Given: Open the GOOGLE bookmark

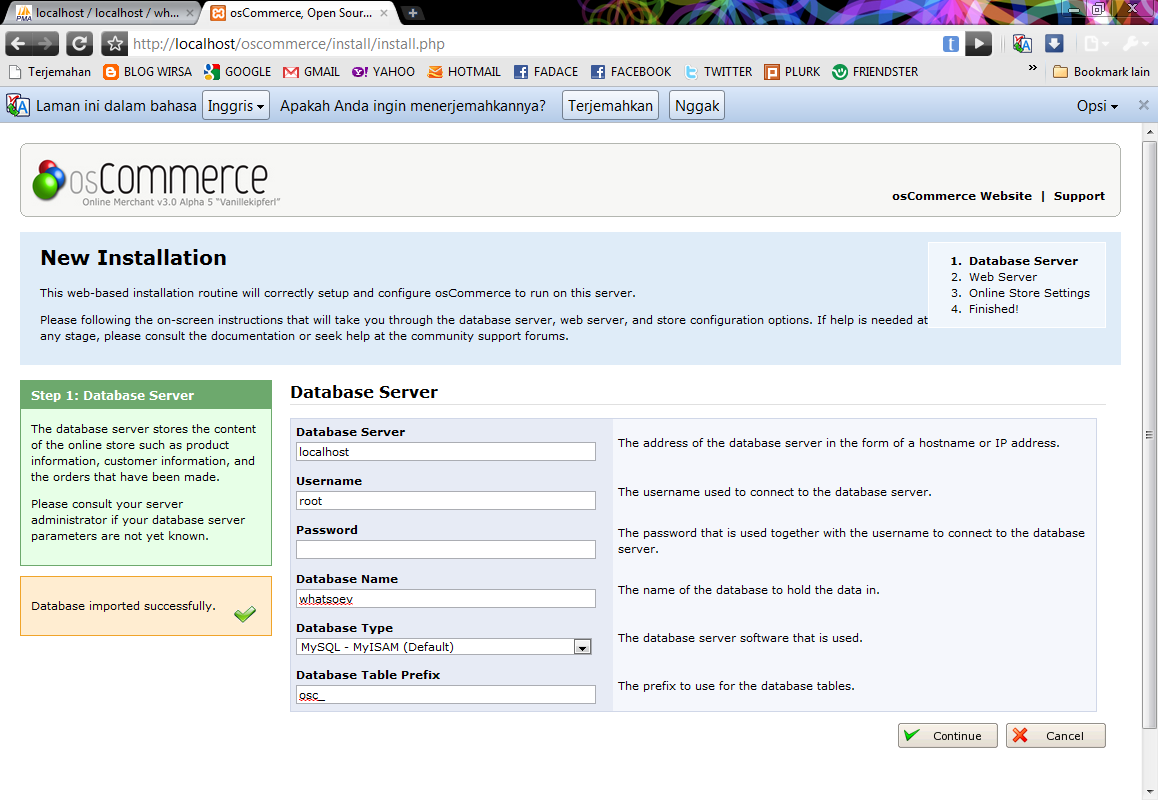Looking at the screenshot, I should (x=238, y=72).
